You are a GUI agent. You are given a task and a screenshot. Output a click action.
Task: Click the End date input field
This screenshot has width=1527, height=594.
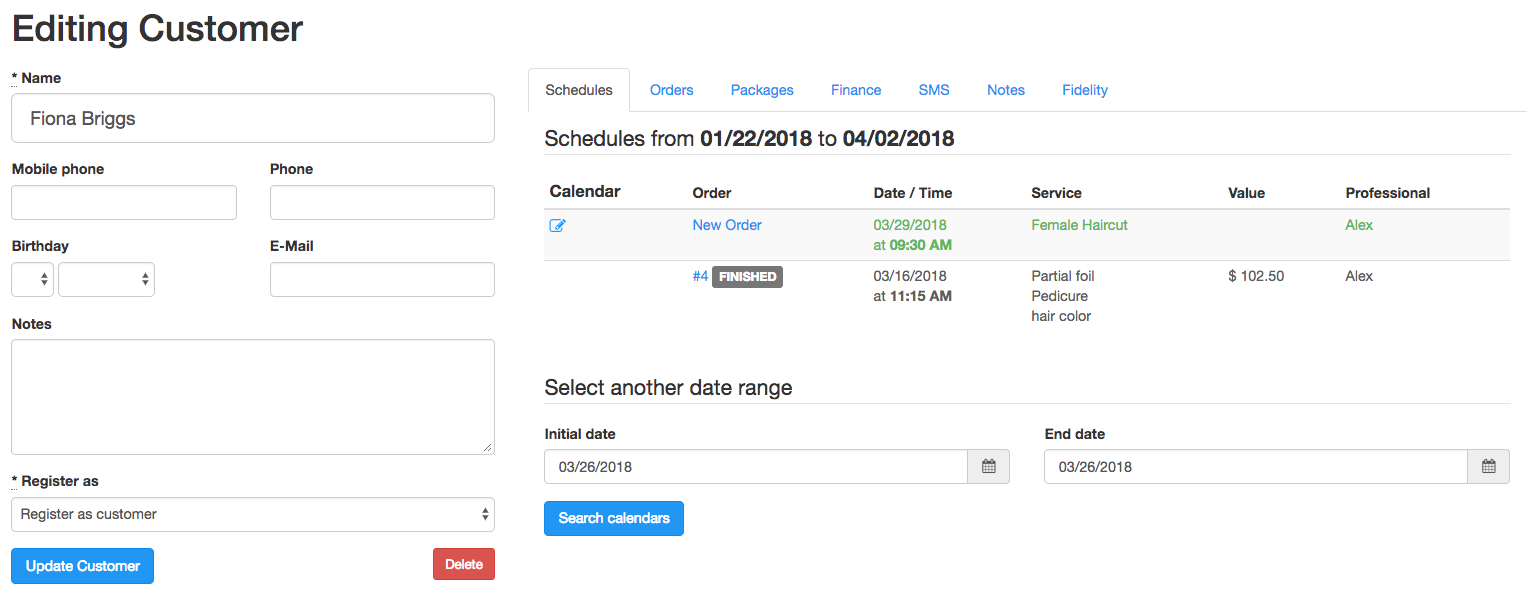(x=1256, y=467)
